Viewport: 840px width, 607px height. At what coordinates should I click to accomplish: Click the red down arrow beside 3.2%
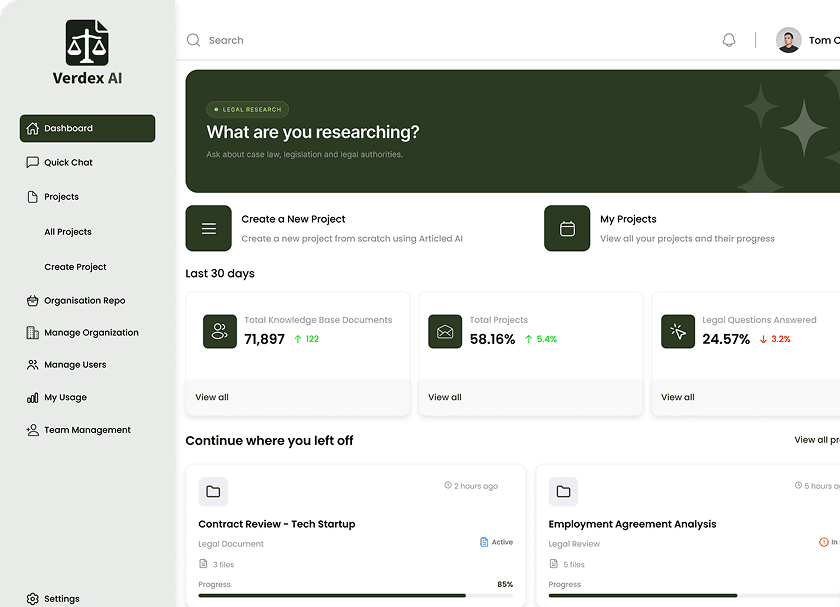[763, 339]
